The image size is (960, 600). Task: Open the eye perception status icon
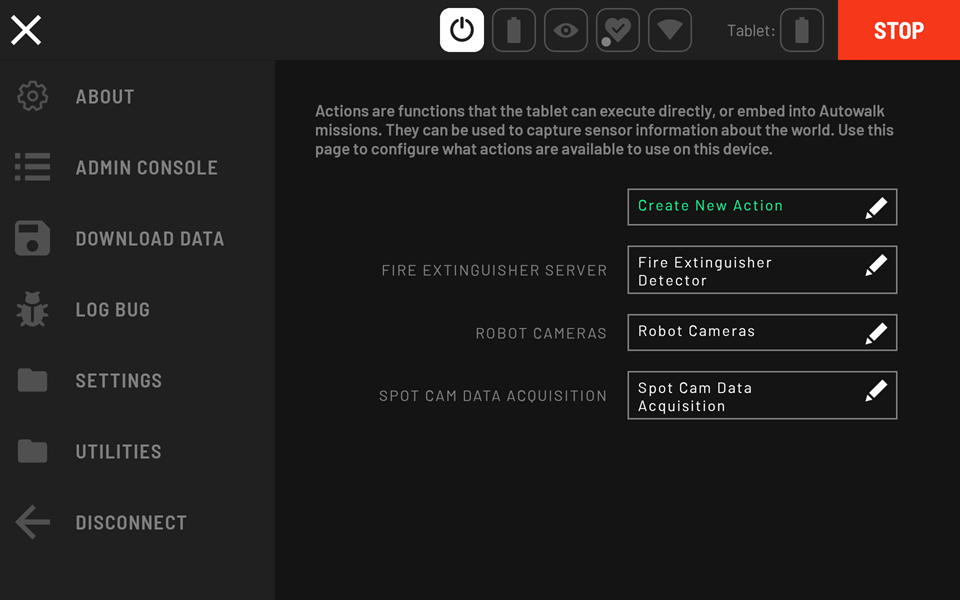(566, 30)
